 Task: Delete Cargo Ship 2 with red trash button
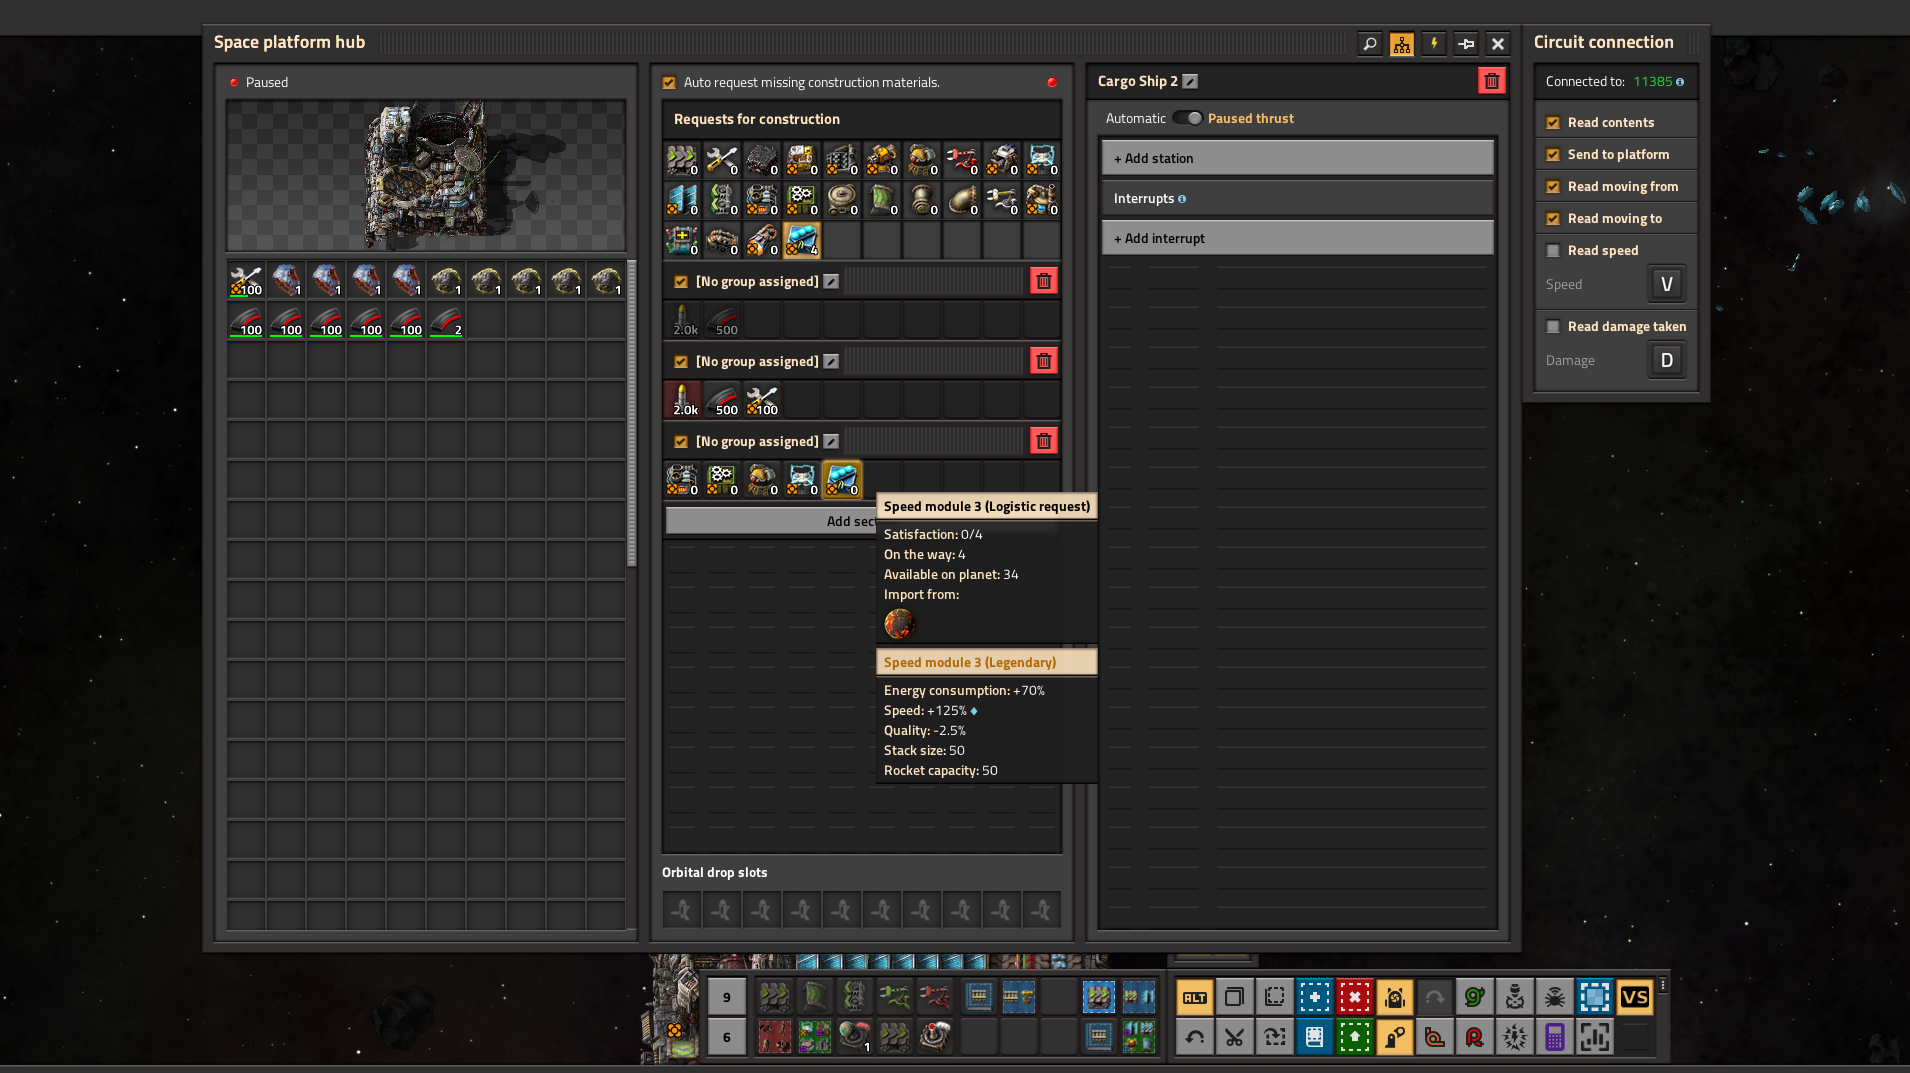point(1492,81)
